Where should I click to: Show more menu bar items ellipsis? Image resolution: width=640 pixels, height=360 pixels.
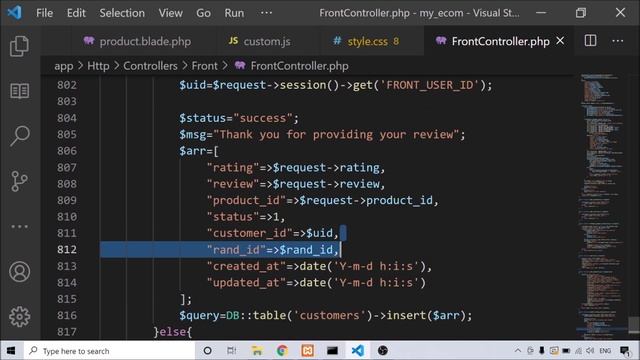pyautogui.click(x=267, y=13)
